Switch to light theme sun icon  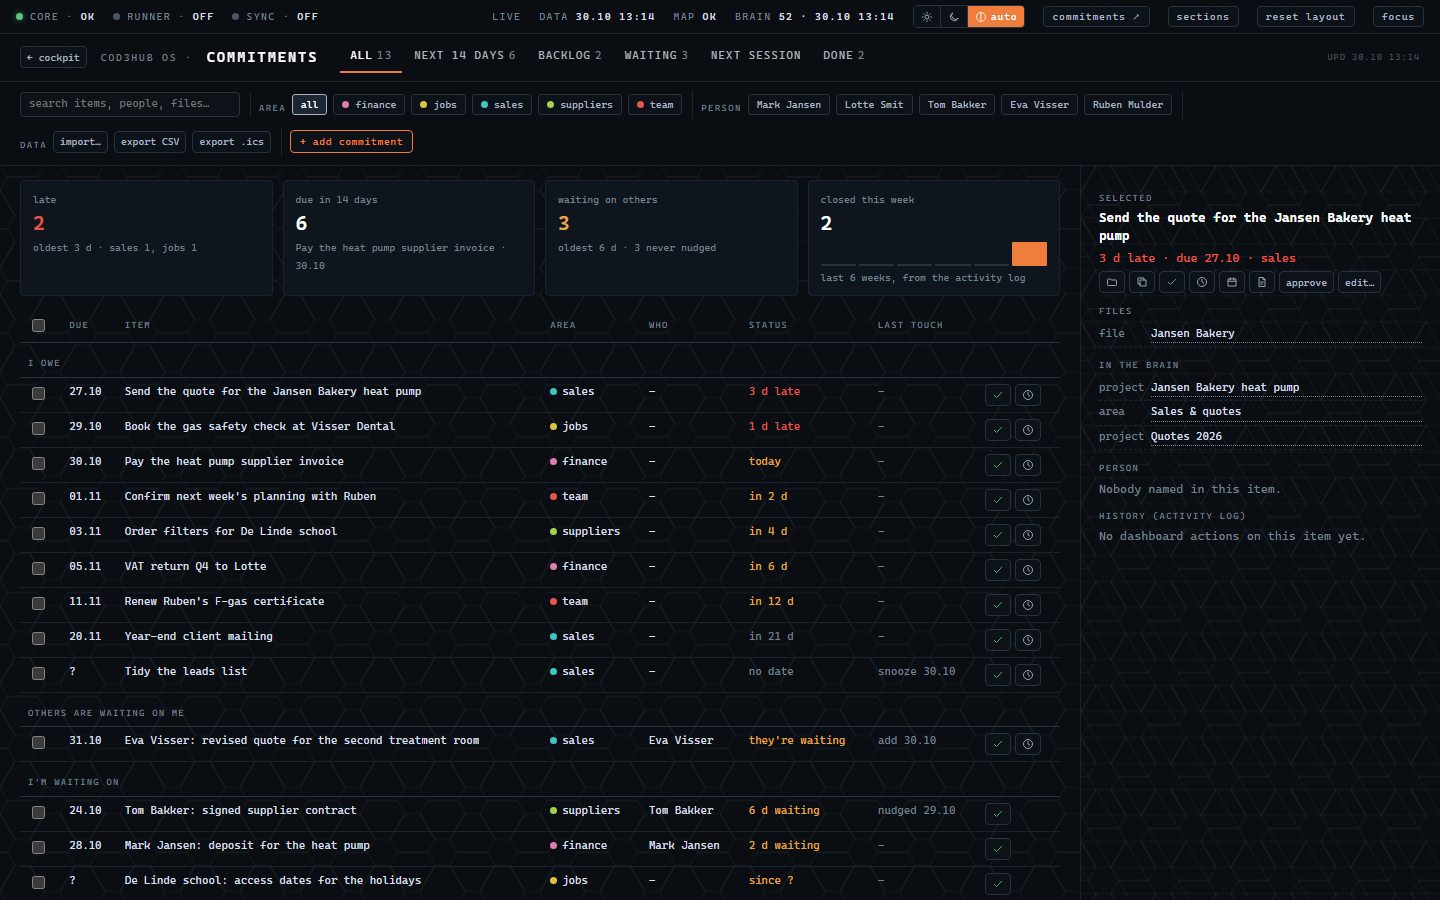[927, 17]
